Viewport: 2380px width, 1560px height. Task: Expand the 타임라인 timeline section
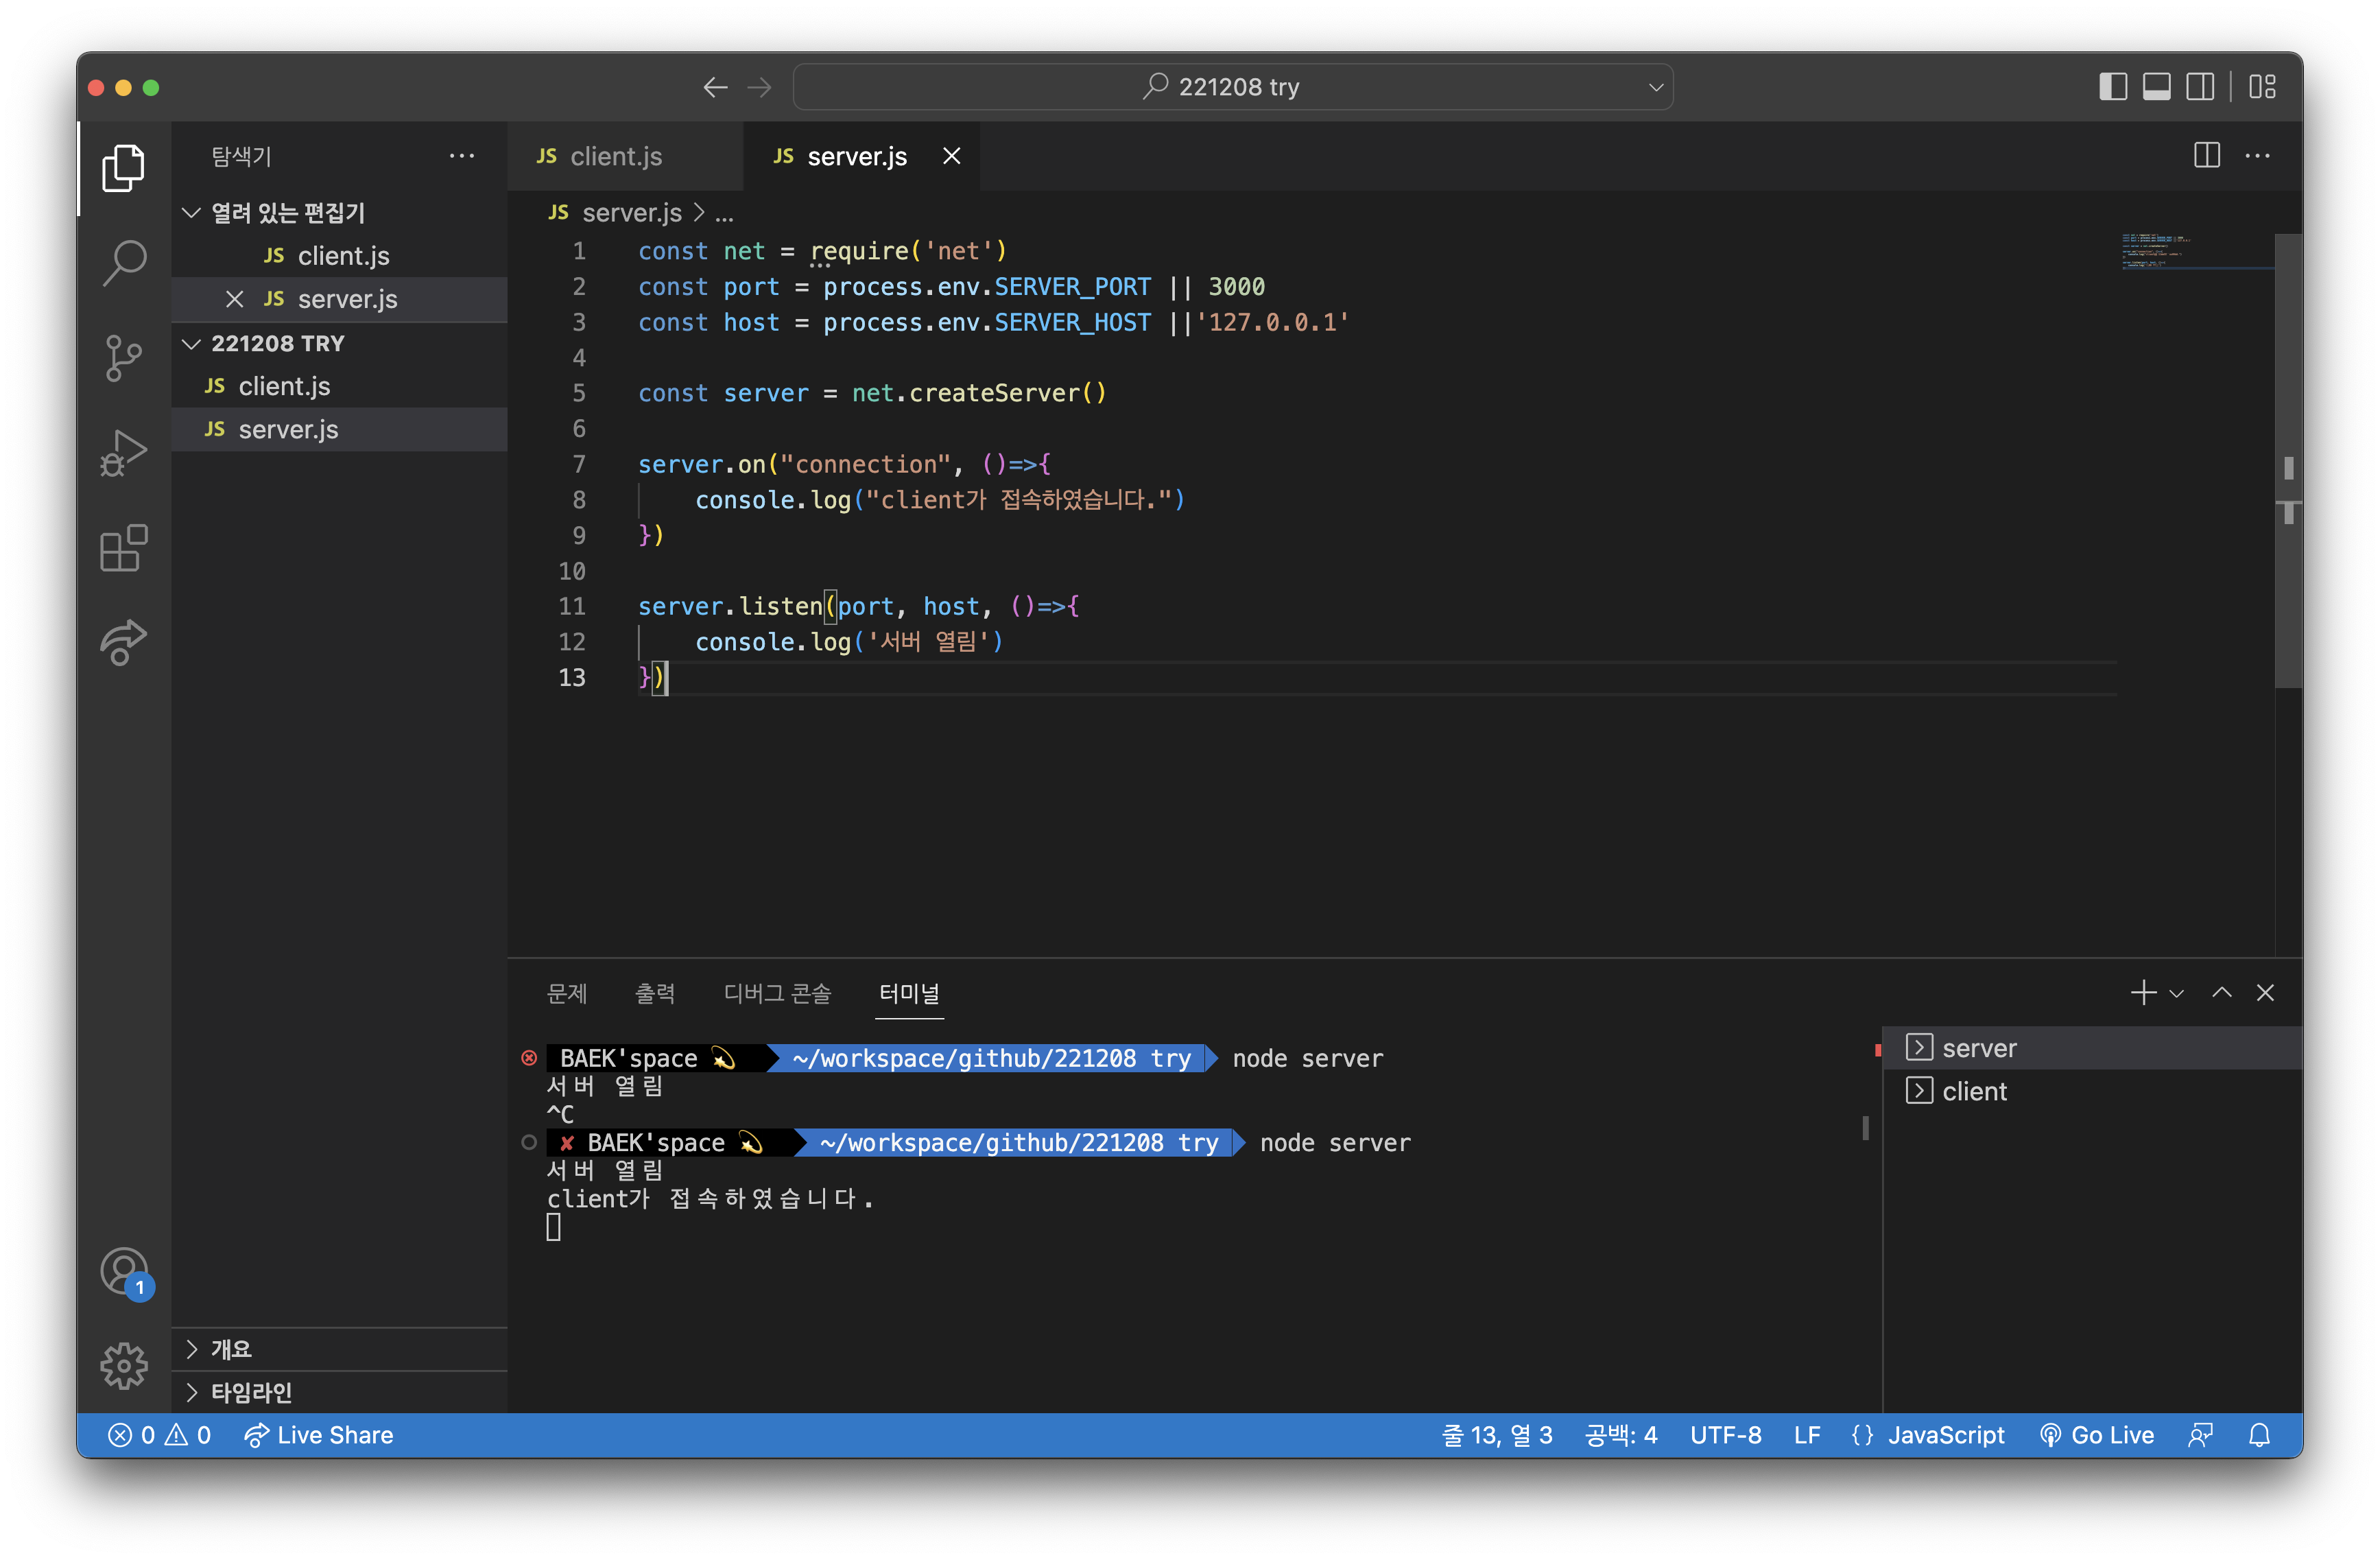click(250, 1392)
